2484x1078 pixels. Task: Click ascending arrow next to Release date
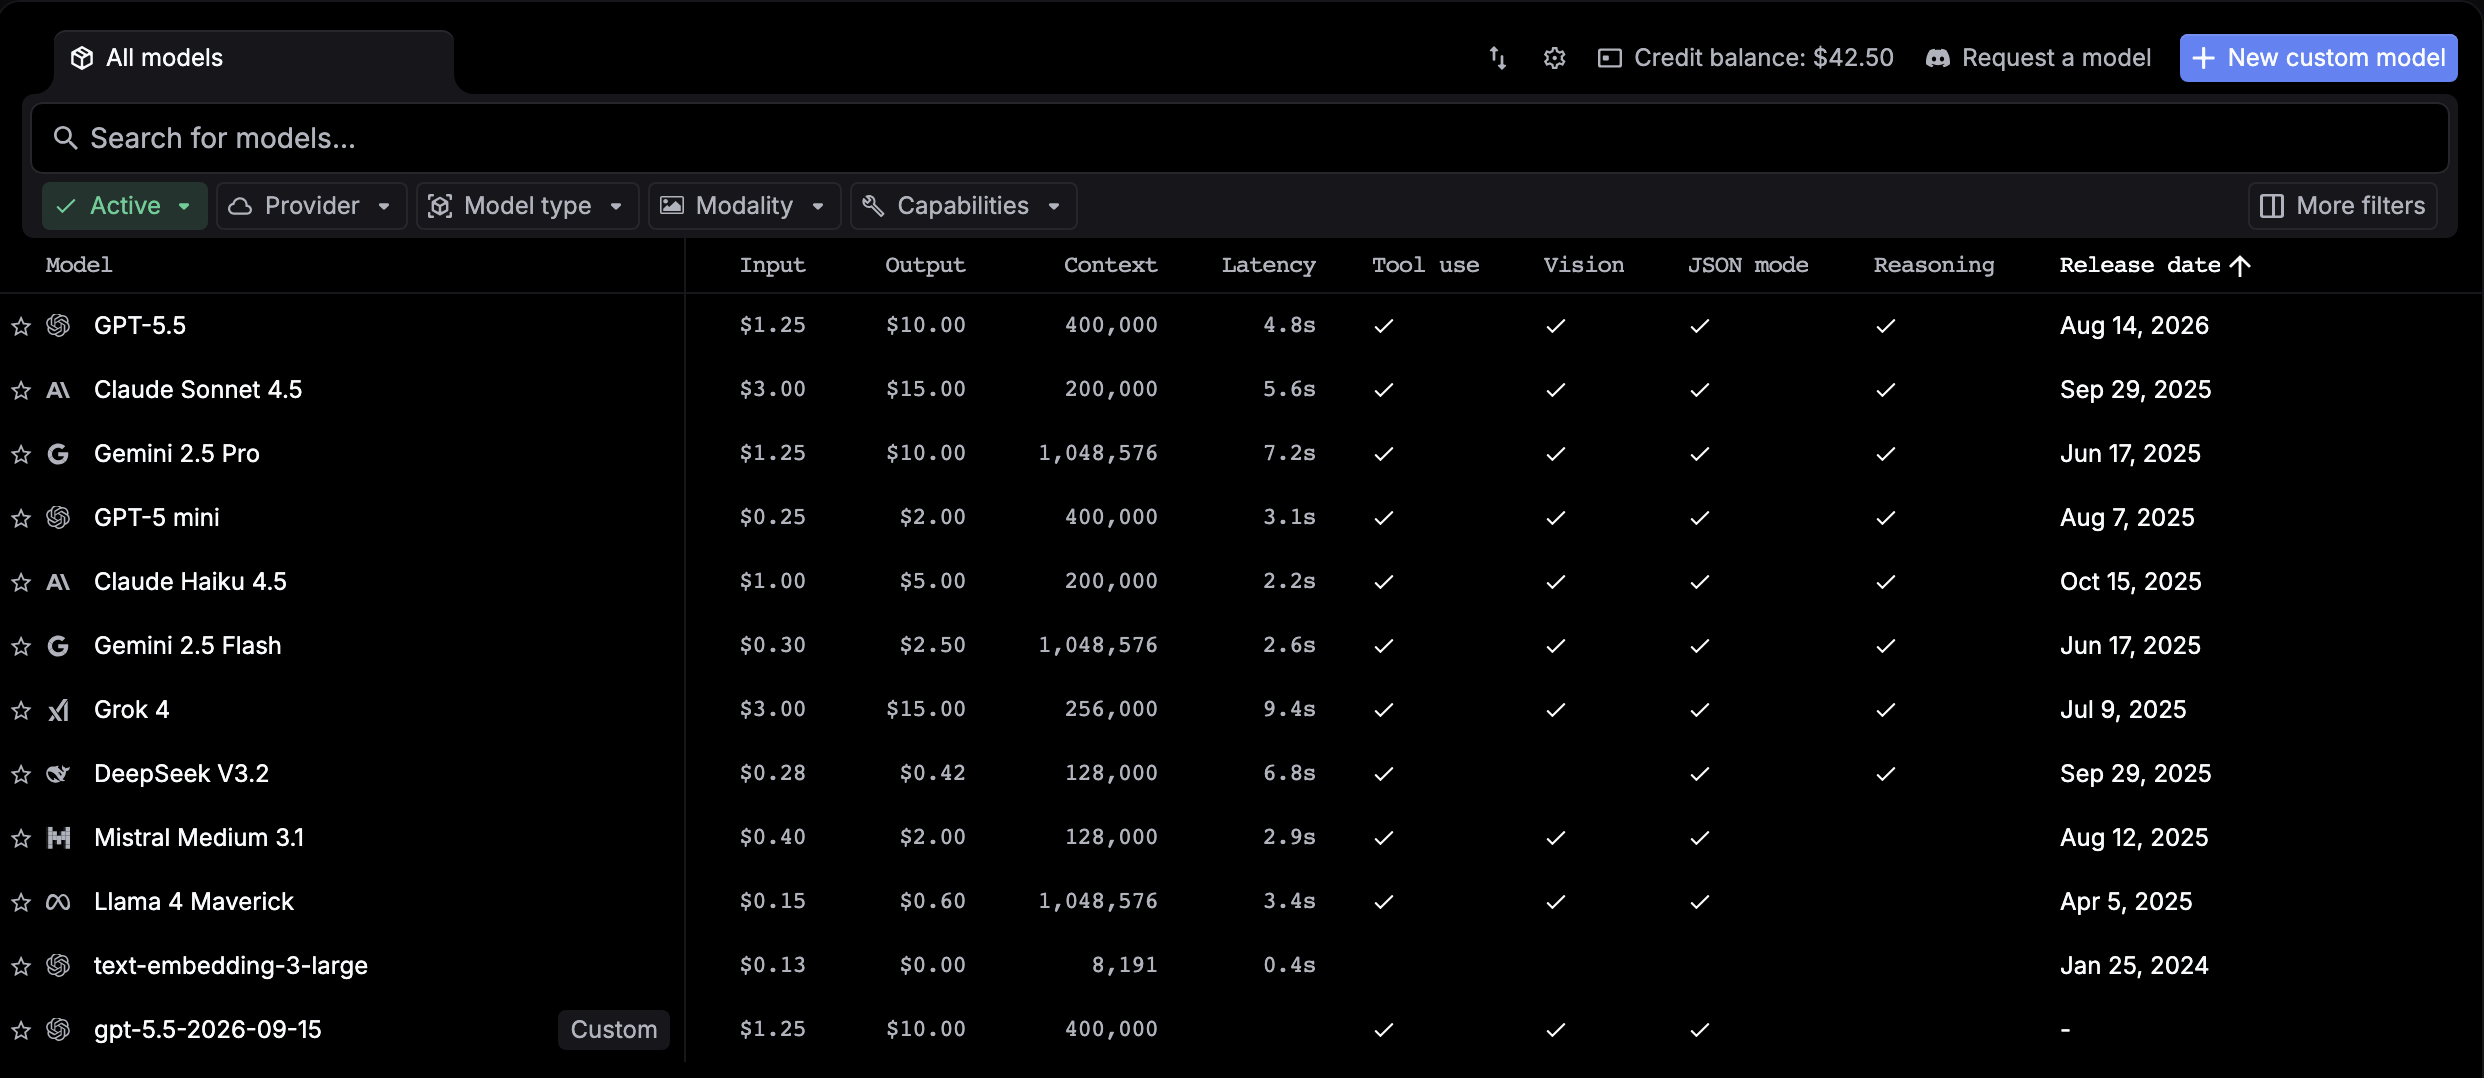pos(2240,265)
